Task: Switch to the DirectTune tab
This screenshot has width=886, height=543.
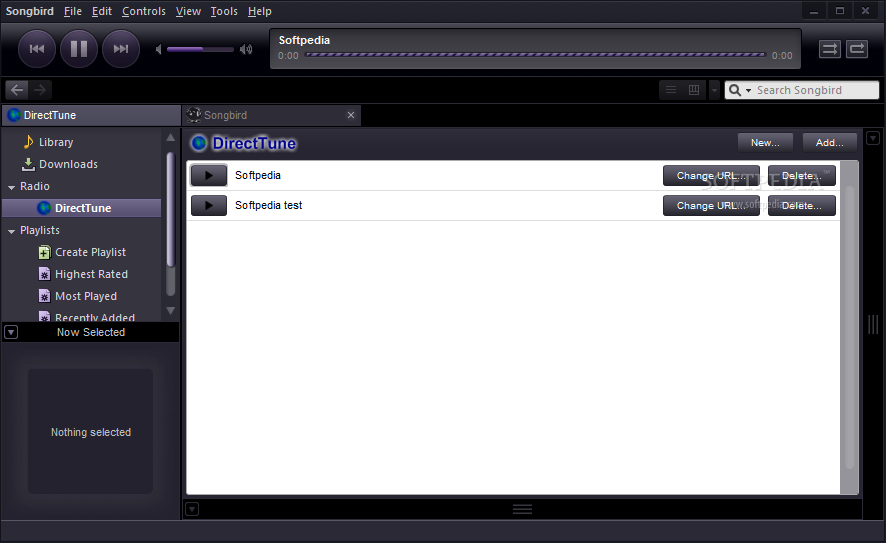Action: click(91, 115)
